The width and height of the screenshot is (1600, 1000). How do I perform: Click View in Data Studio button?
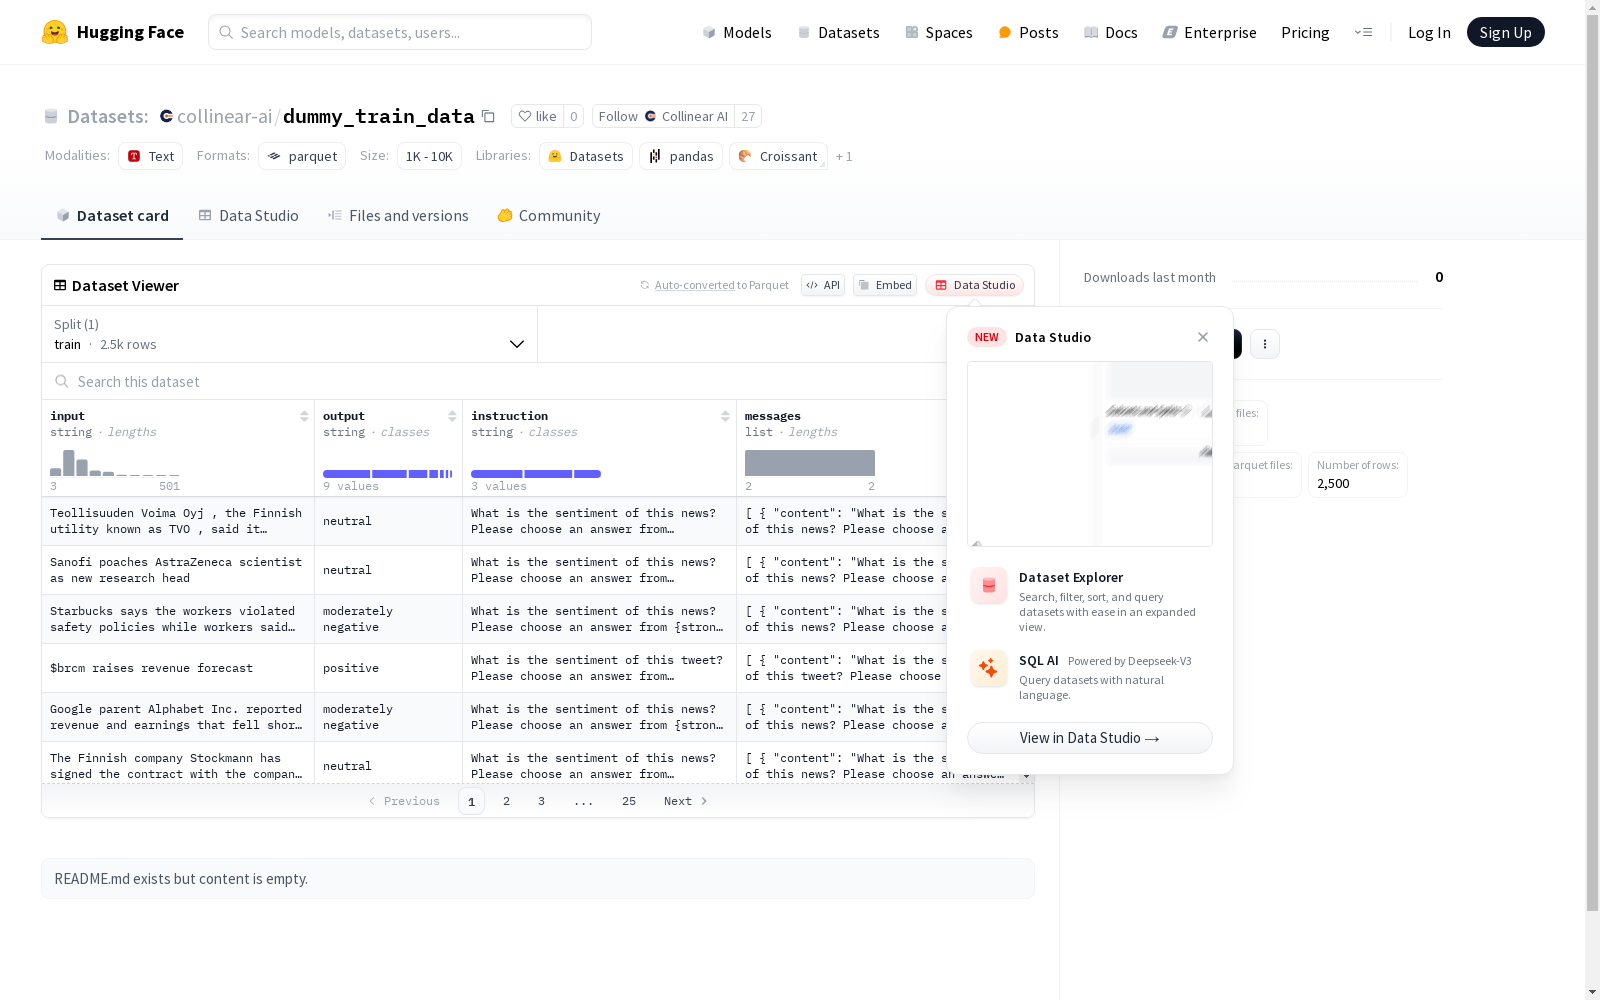[x=1090, y=738]
